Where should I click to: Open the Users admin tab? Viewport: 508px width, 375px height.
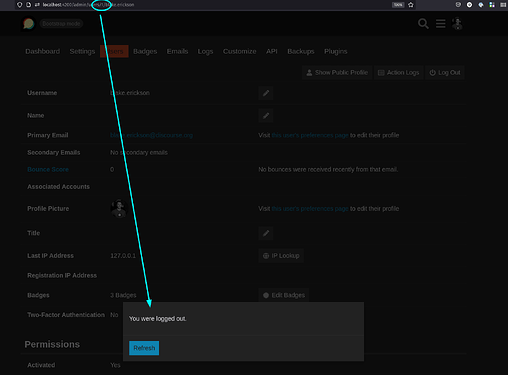point(114,51)
